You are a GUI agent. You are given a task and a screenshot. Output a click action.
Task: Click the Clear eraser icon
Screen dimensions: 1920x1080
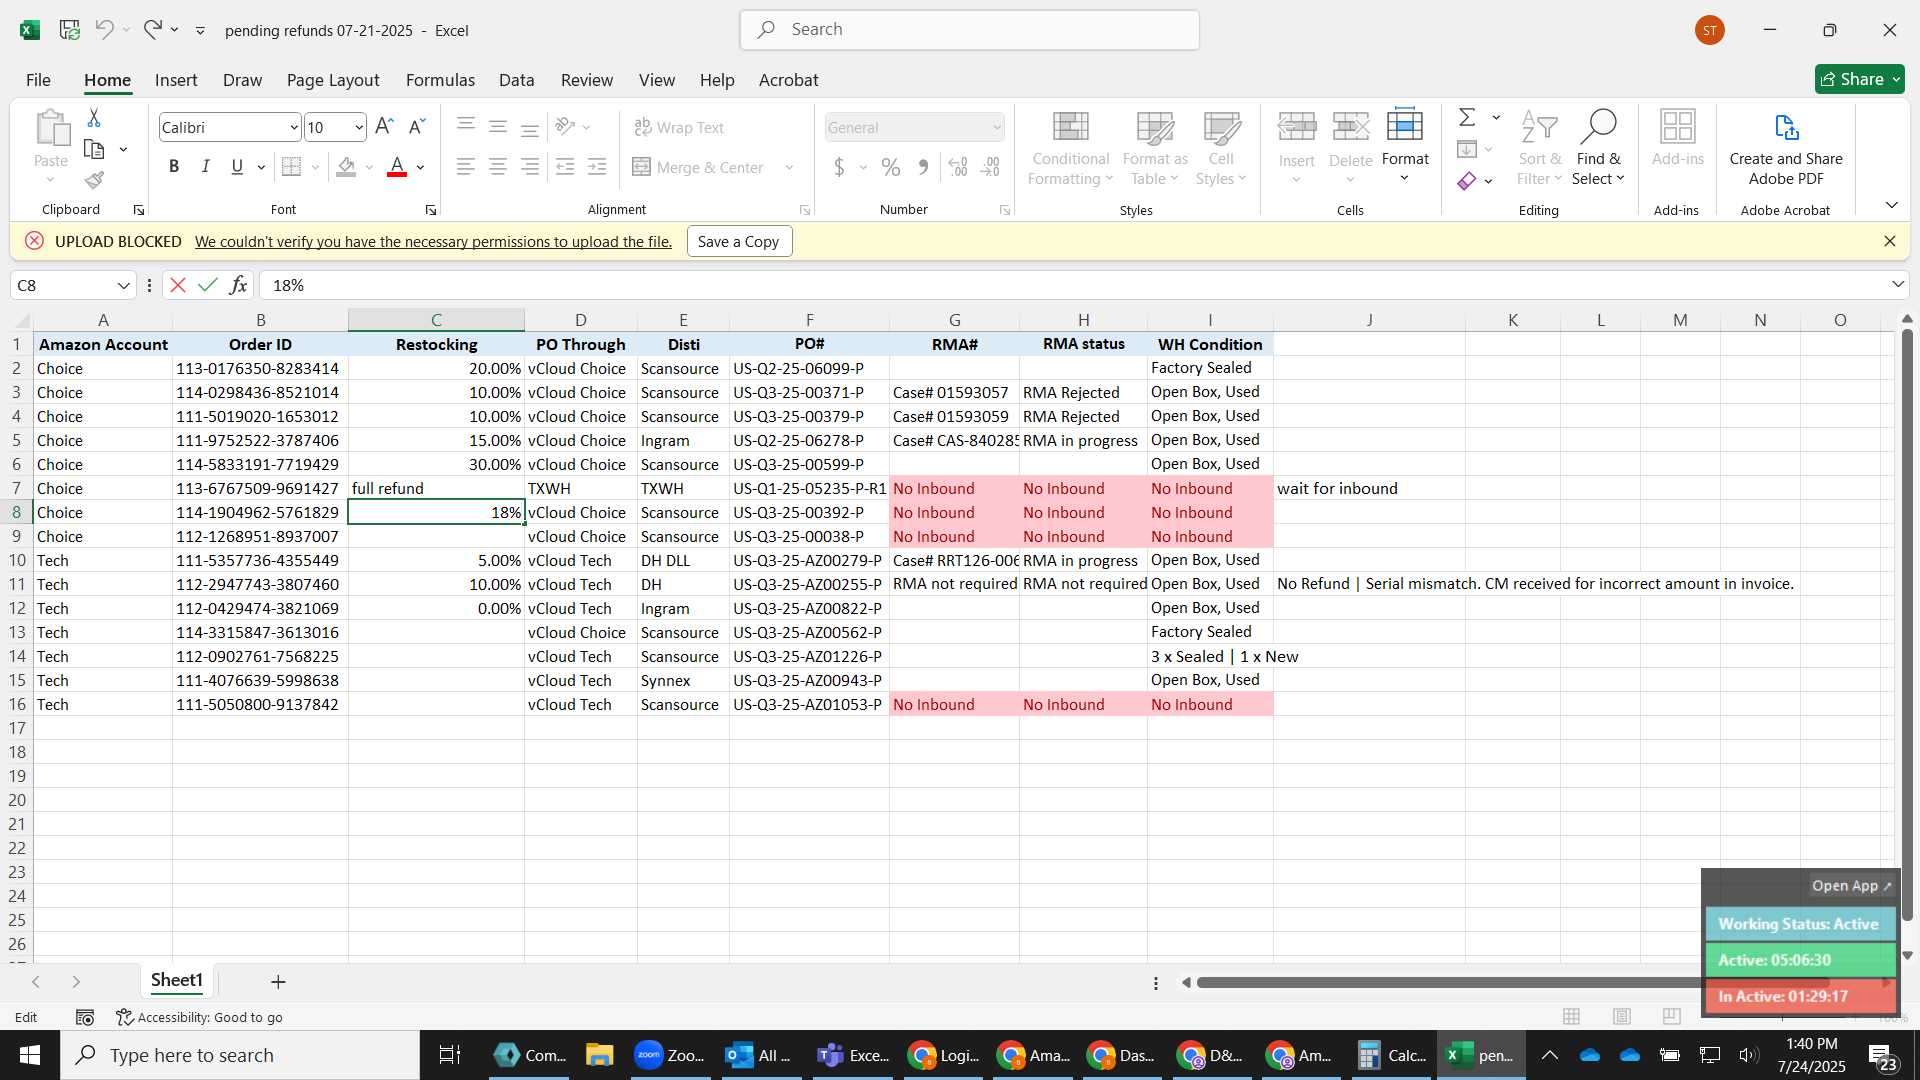coord(1467,181)
